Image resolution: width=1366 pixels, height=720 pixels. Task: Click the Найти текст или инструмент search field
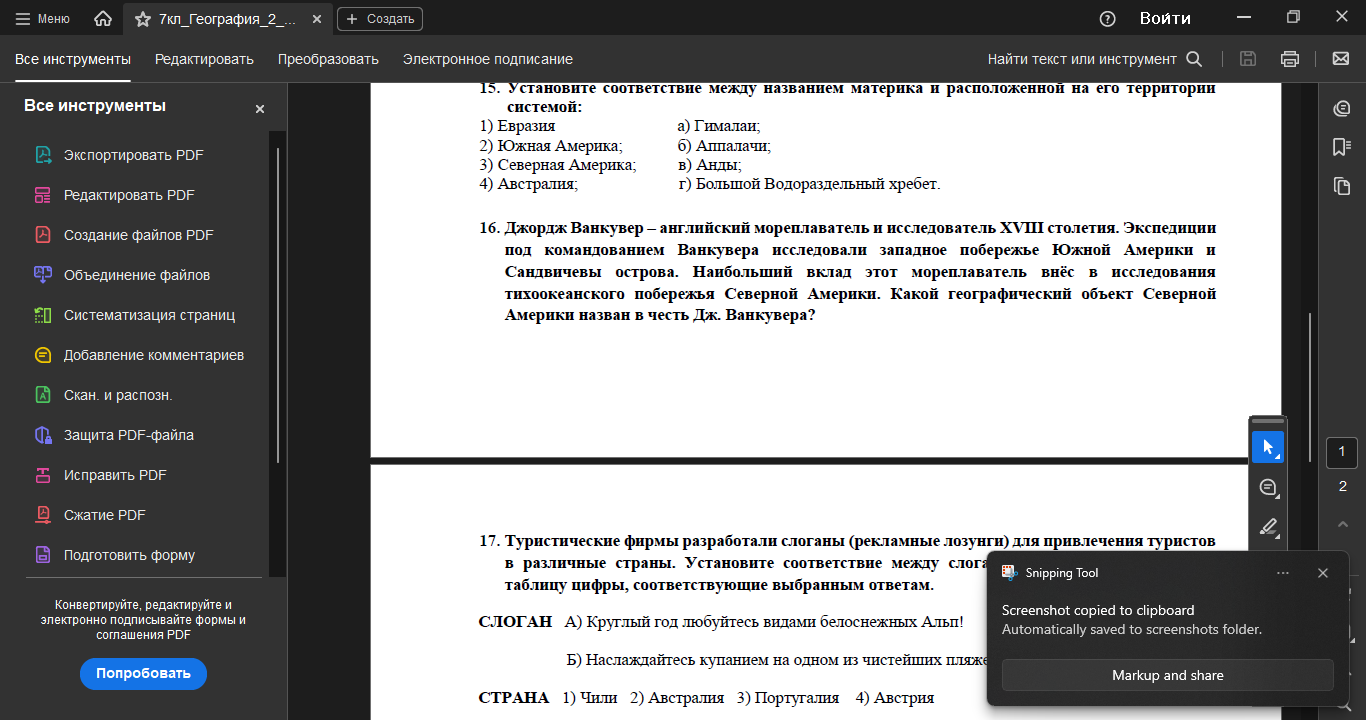pos(1095,59)
